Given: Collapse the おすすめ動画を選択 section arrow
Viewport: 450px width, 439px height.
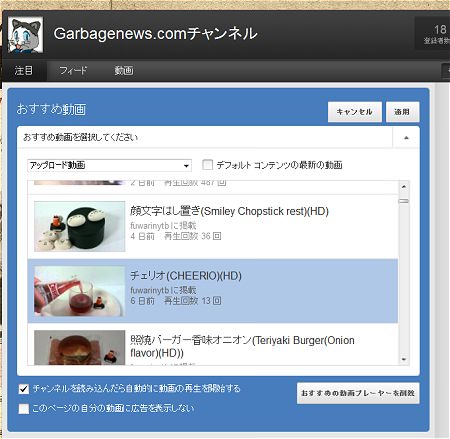Looking at the screenshot, I should 406,137.
